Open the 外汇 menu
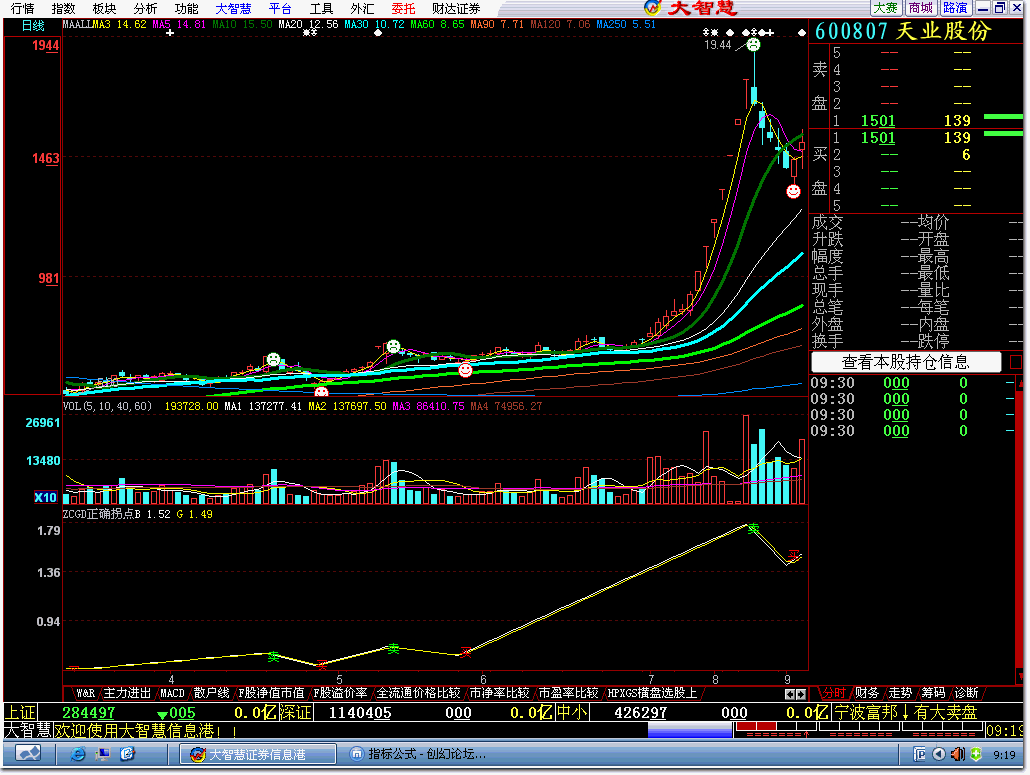The width and height of the screenshot is (1030, 775). [362, 9]
